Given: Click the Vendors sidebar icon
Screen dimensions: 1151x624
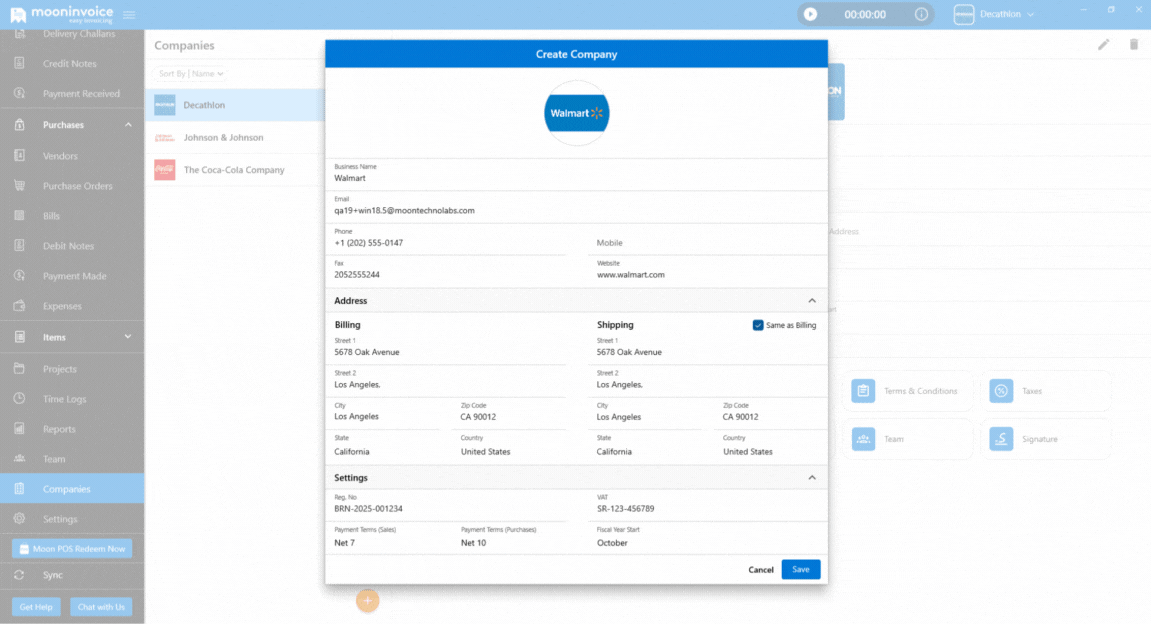Looking at the screenshot, I should click(x=19, y=156).
